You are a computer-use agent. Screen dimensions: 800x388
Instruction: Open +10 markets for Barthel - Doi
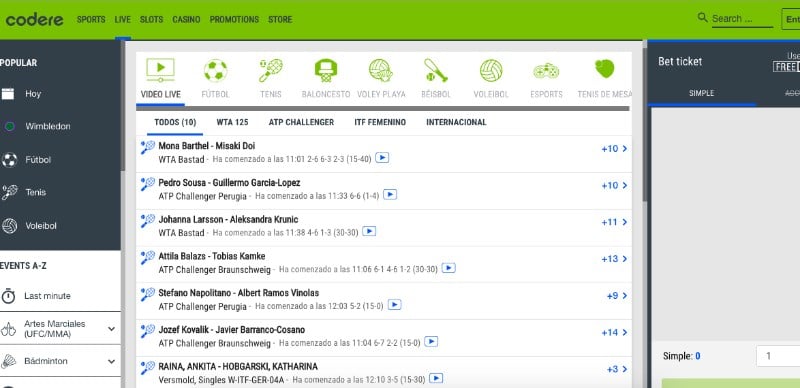tap(614, 149)
